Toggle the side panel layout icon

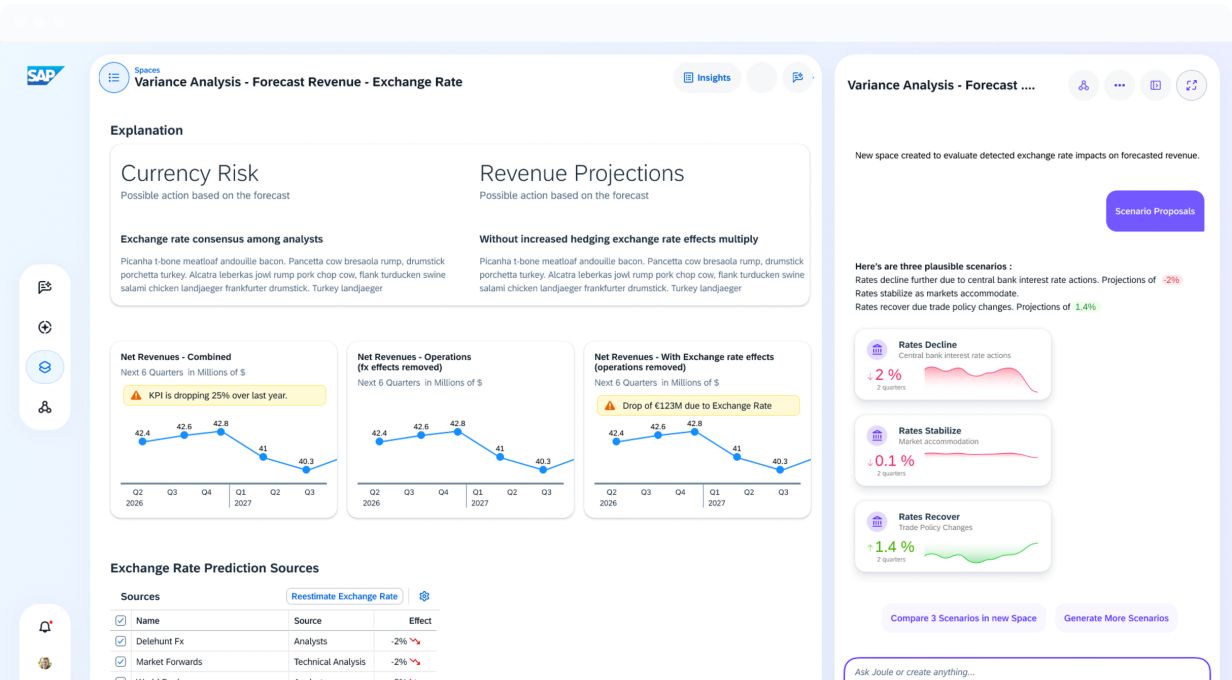click(1155, 85)
